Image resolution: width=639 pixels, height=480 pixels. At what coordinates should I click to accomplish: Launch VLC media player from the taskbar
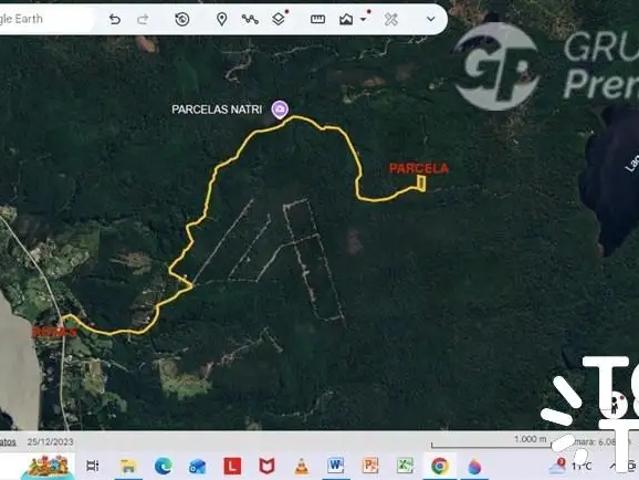301,466
